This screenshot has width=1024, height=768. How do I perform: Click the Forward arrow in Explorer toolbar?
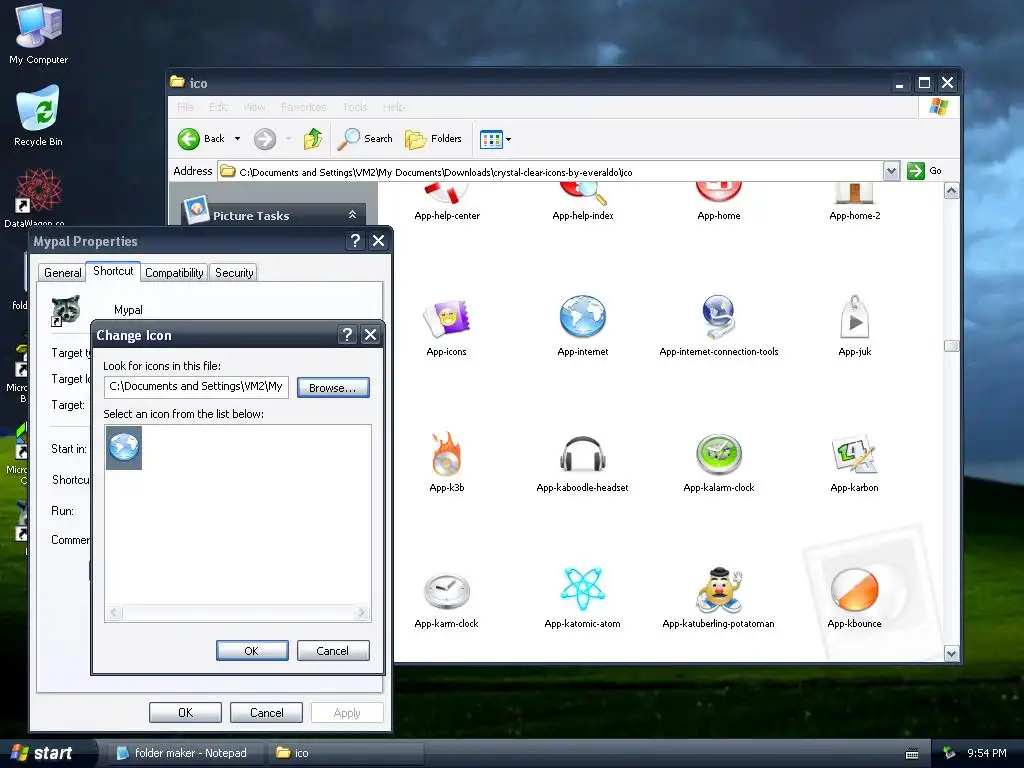pos(264,138)
